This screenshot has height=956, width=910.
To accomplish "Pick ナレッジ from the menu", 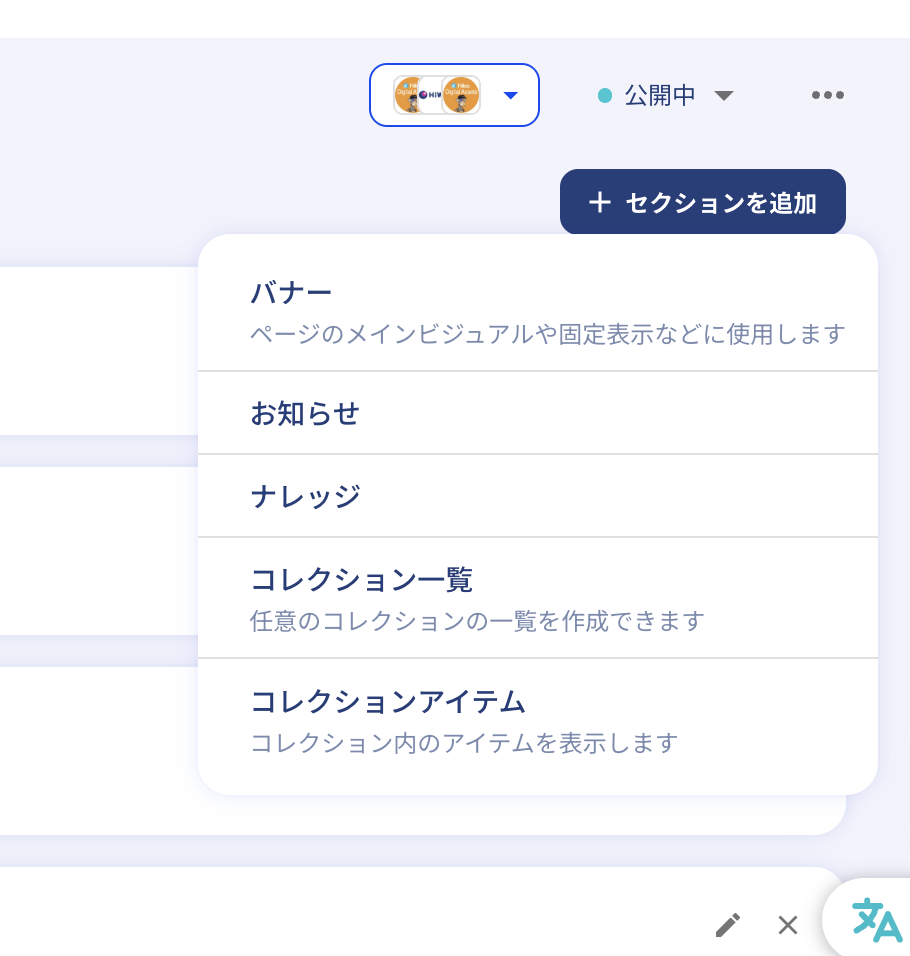I will (x=305, y=496).
